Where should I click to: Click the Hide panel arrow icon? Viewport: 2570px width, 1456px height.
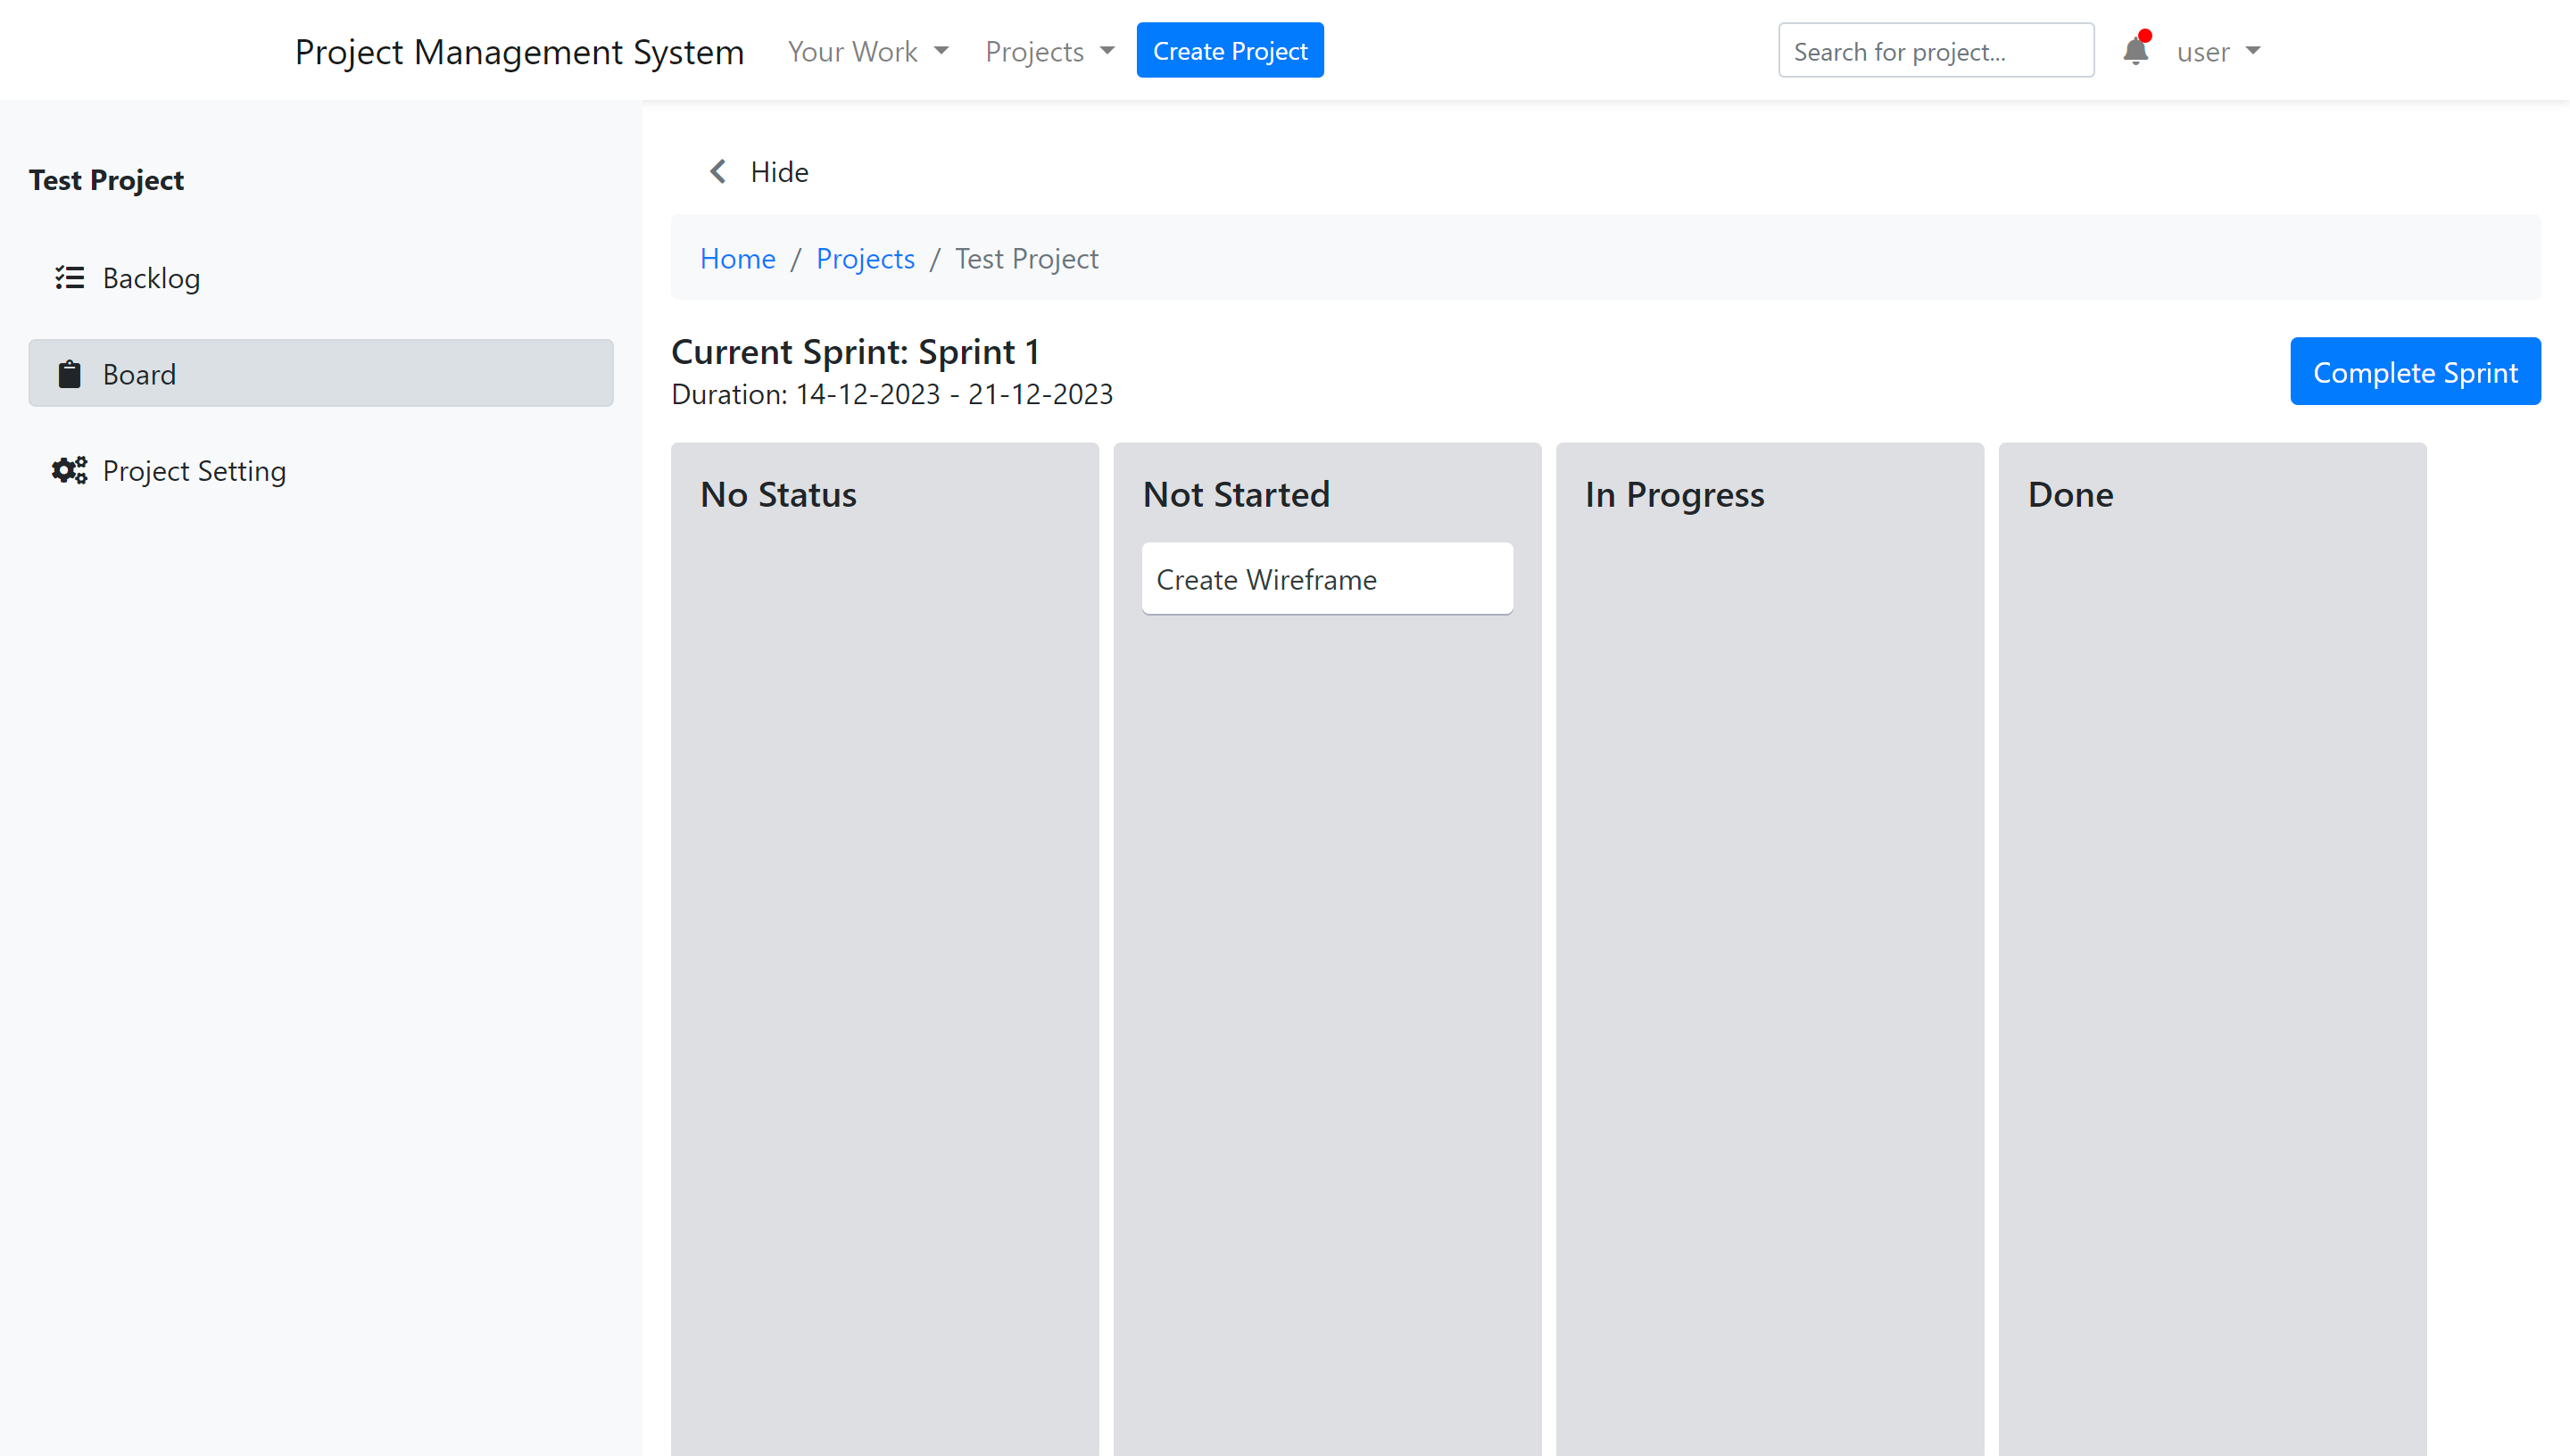(x=717, y=171)
